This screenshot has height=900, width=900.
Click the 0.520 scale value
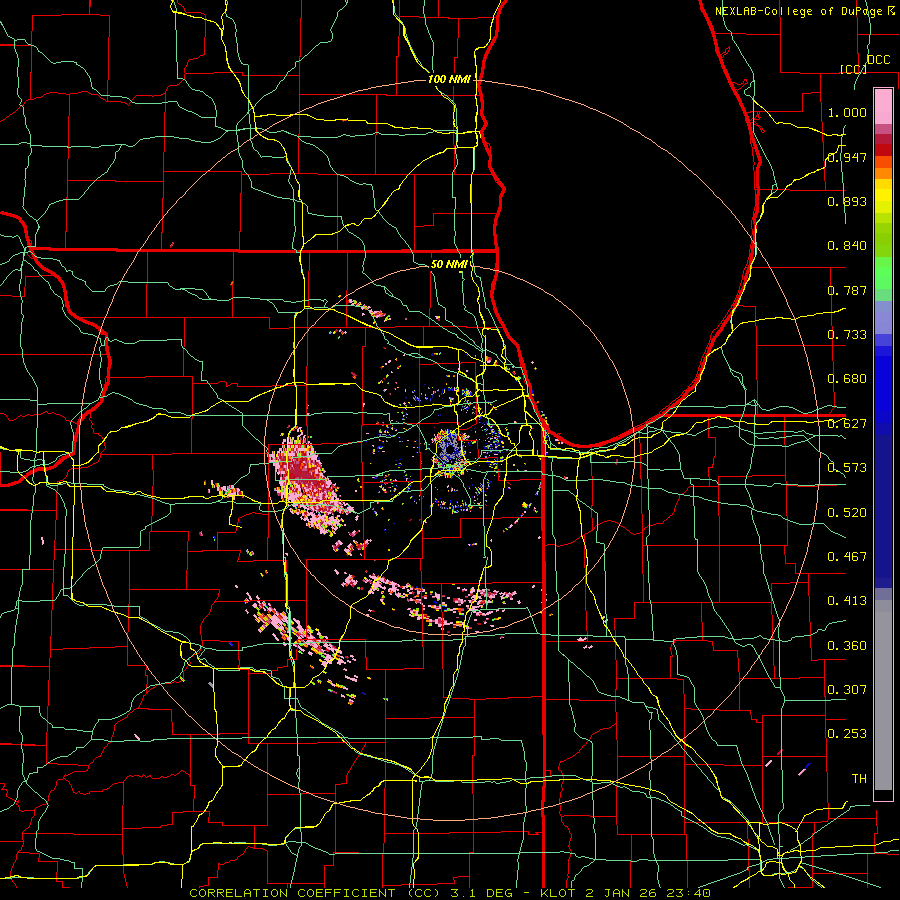[x=847, y=513]
